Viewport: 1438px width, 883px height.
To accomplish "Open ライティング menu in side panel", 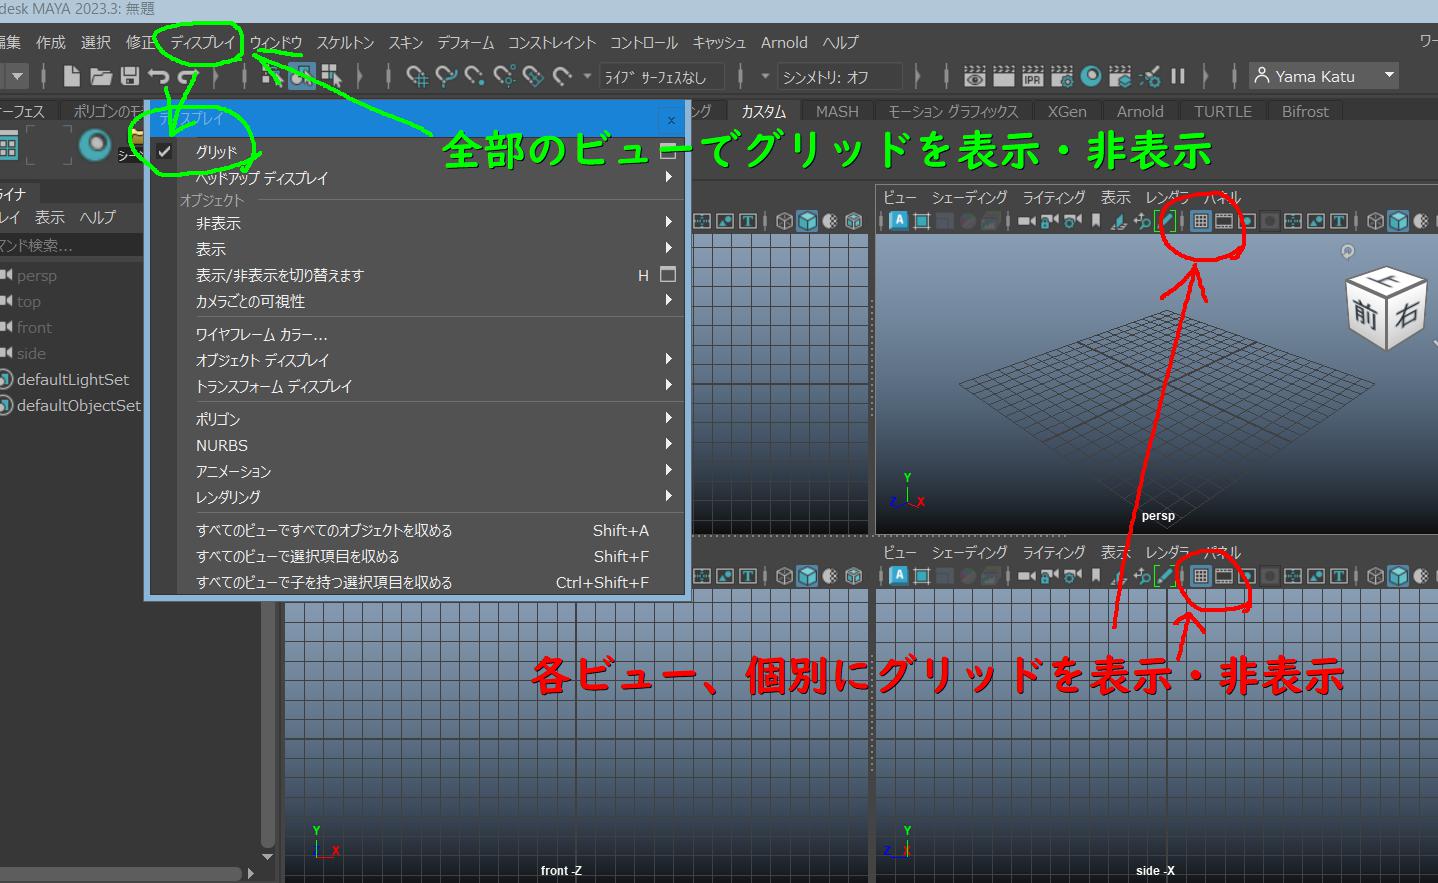I will click(1054, 552).
